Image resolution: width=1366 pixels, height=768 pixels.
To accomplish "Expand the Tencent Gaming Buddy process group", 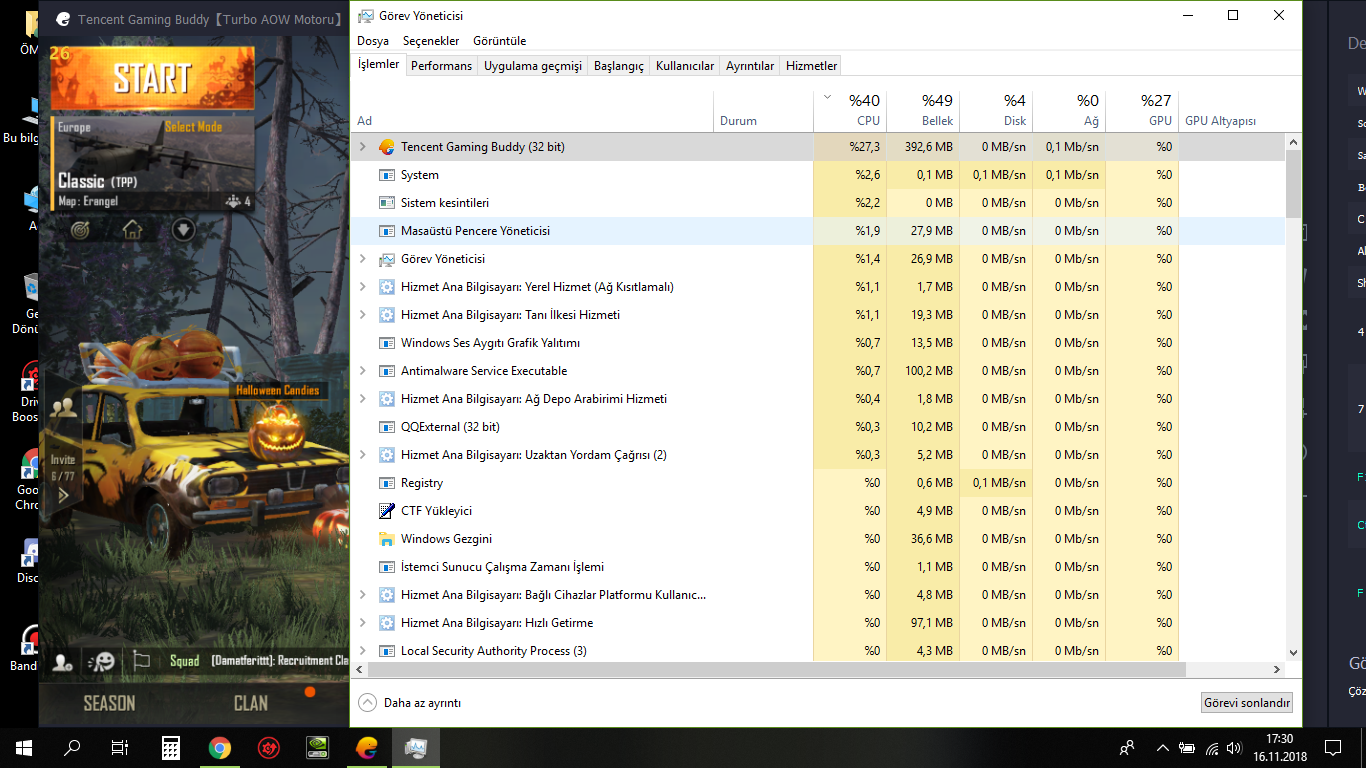I will pos(363,147).
